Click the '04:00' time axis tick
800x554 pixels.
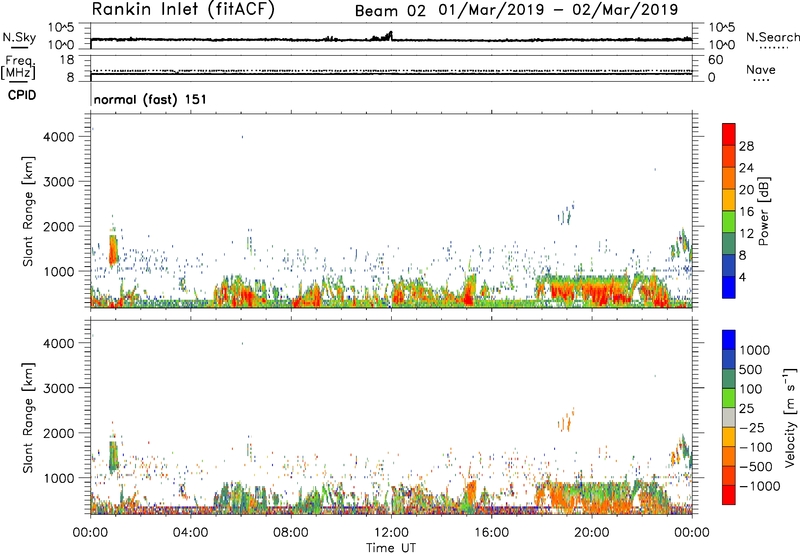(190, 533)
